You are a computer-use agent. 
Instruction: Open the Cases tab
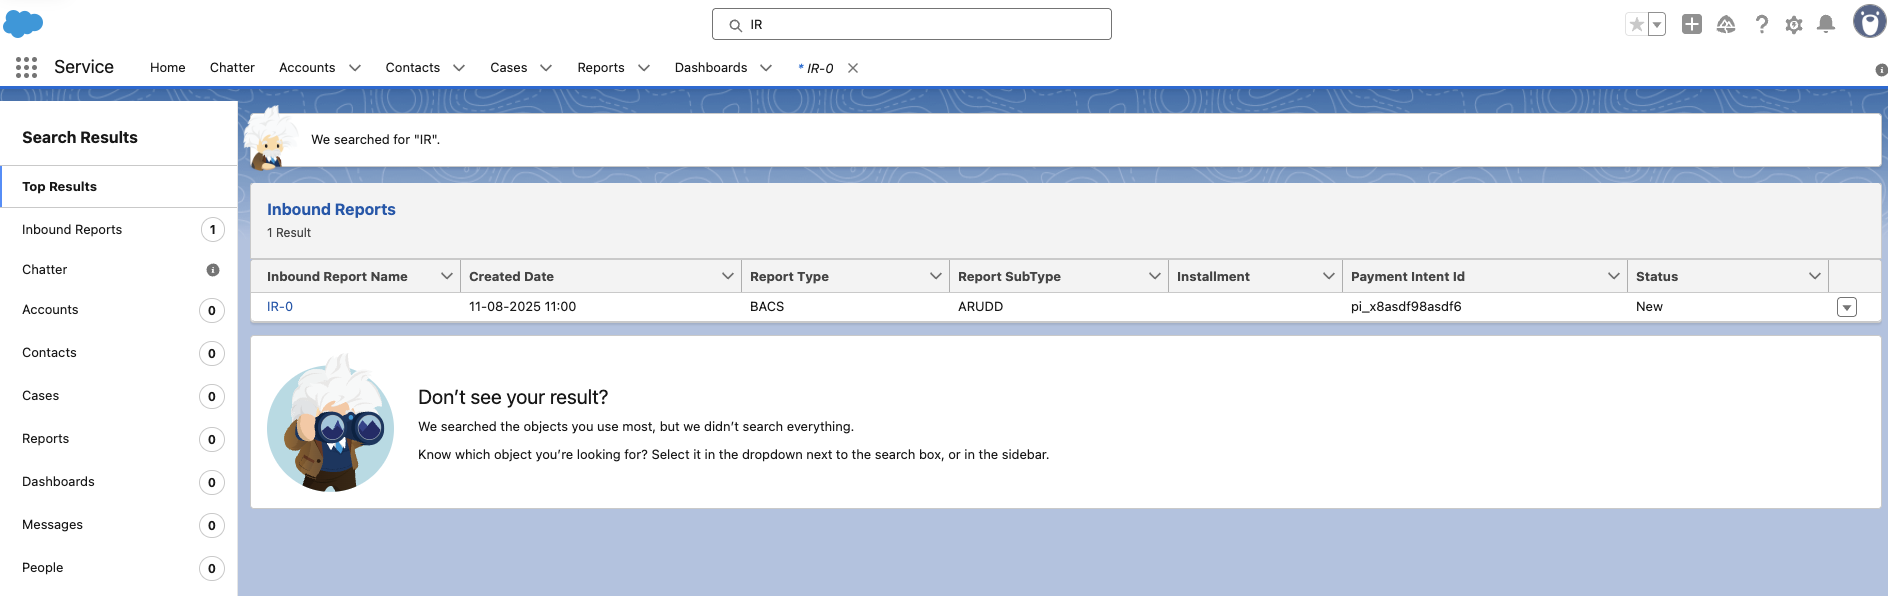(x=508, y=67)
